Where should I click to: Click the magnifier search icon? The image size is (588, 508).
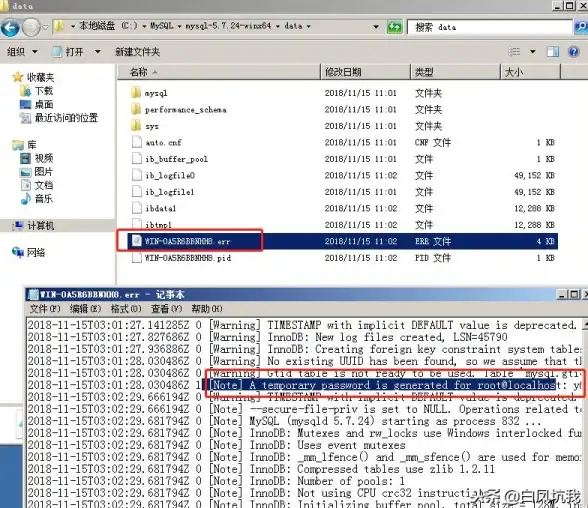point(580,27)
